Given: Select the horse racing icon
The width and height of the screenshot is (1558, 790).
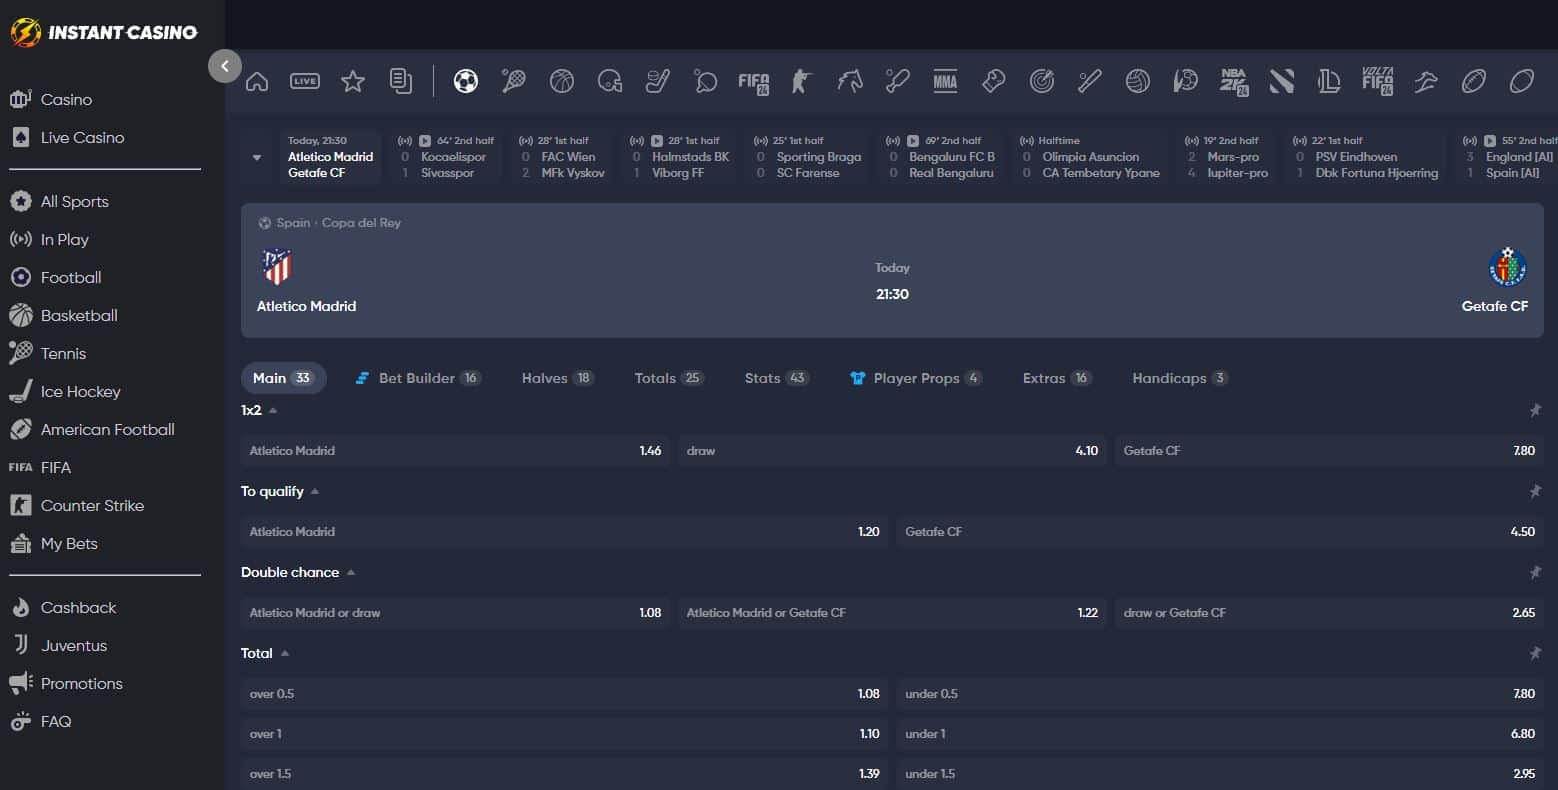Looking at the screenshot, I should click(x=849, y=81).
